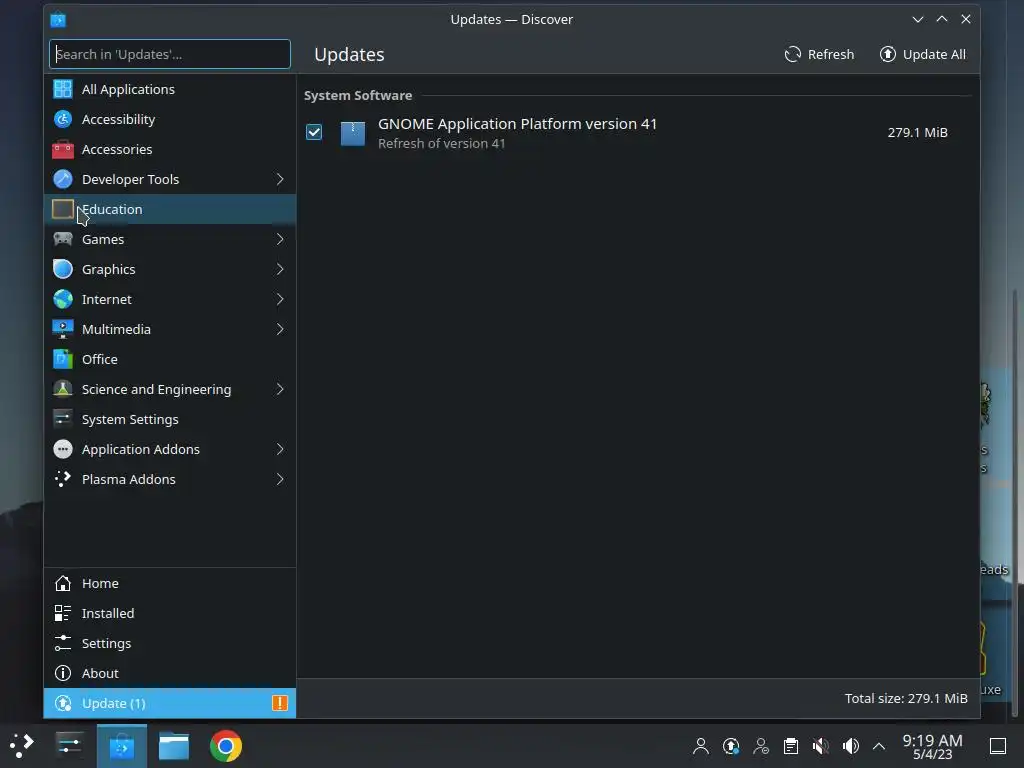Go to the Home page
Screen dimensions: 1024x768
170,583
